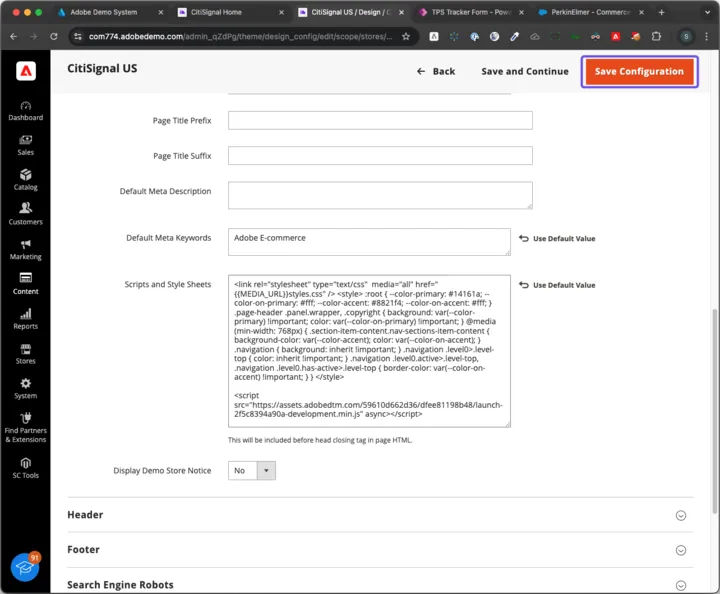Open the Chrome profile avatar

coord(686,36)
